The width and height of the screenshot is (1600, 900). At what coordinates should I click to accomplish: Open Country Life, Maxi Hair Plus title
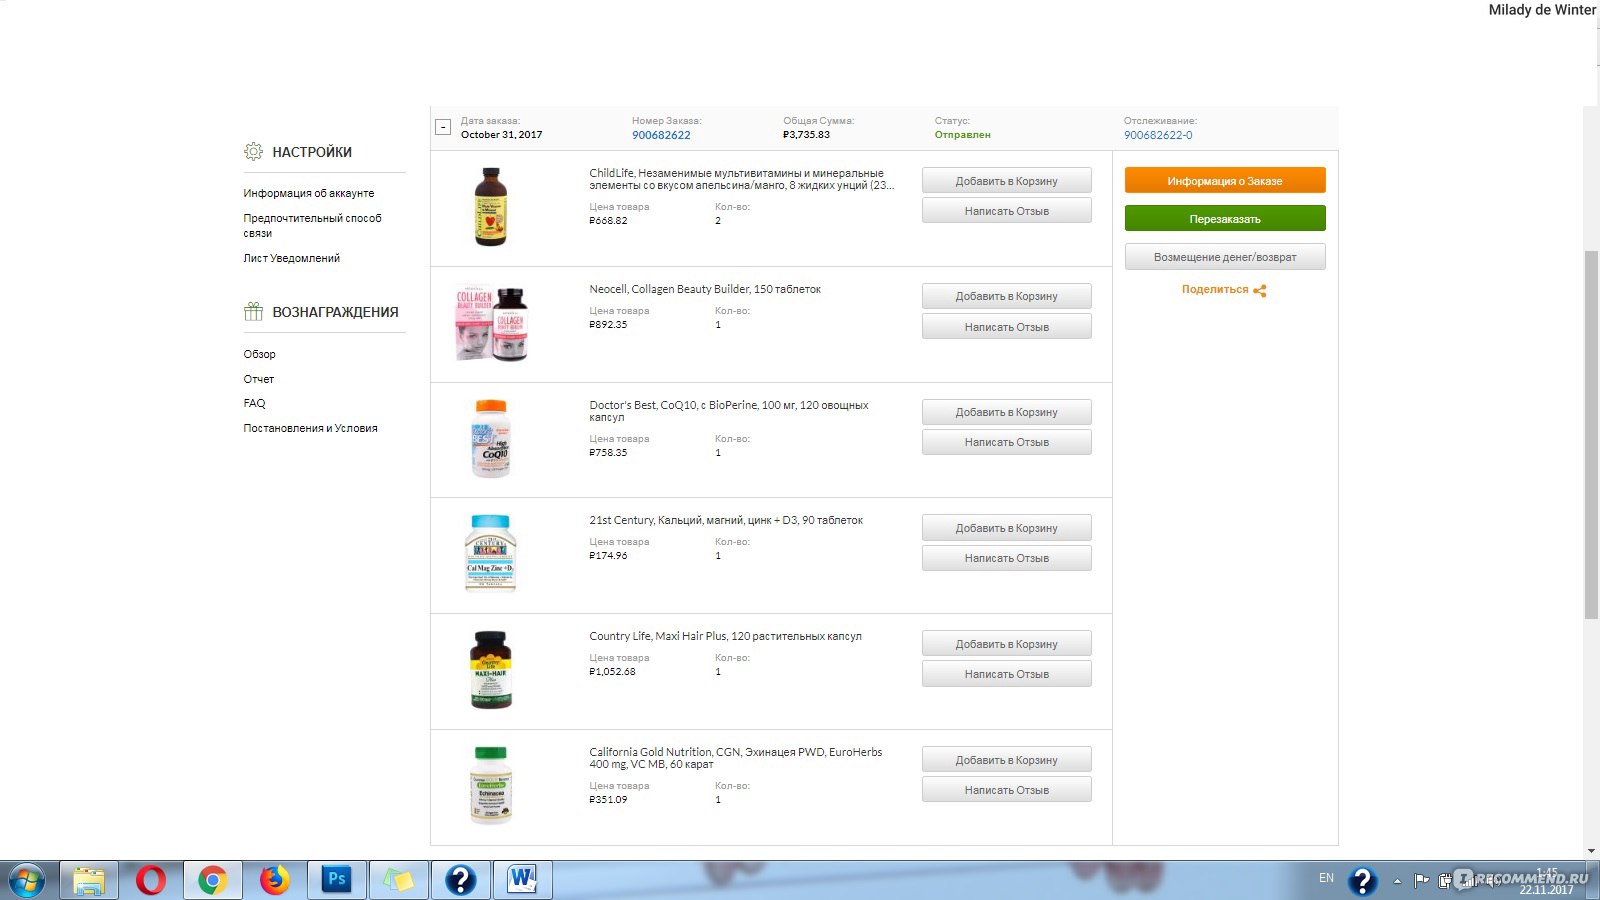coord(725,636)
